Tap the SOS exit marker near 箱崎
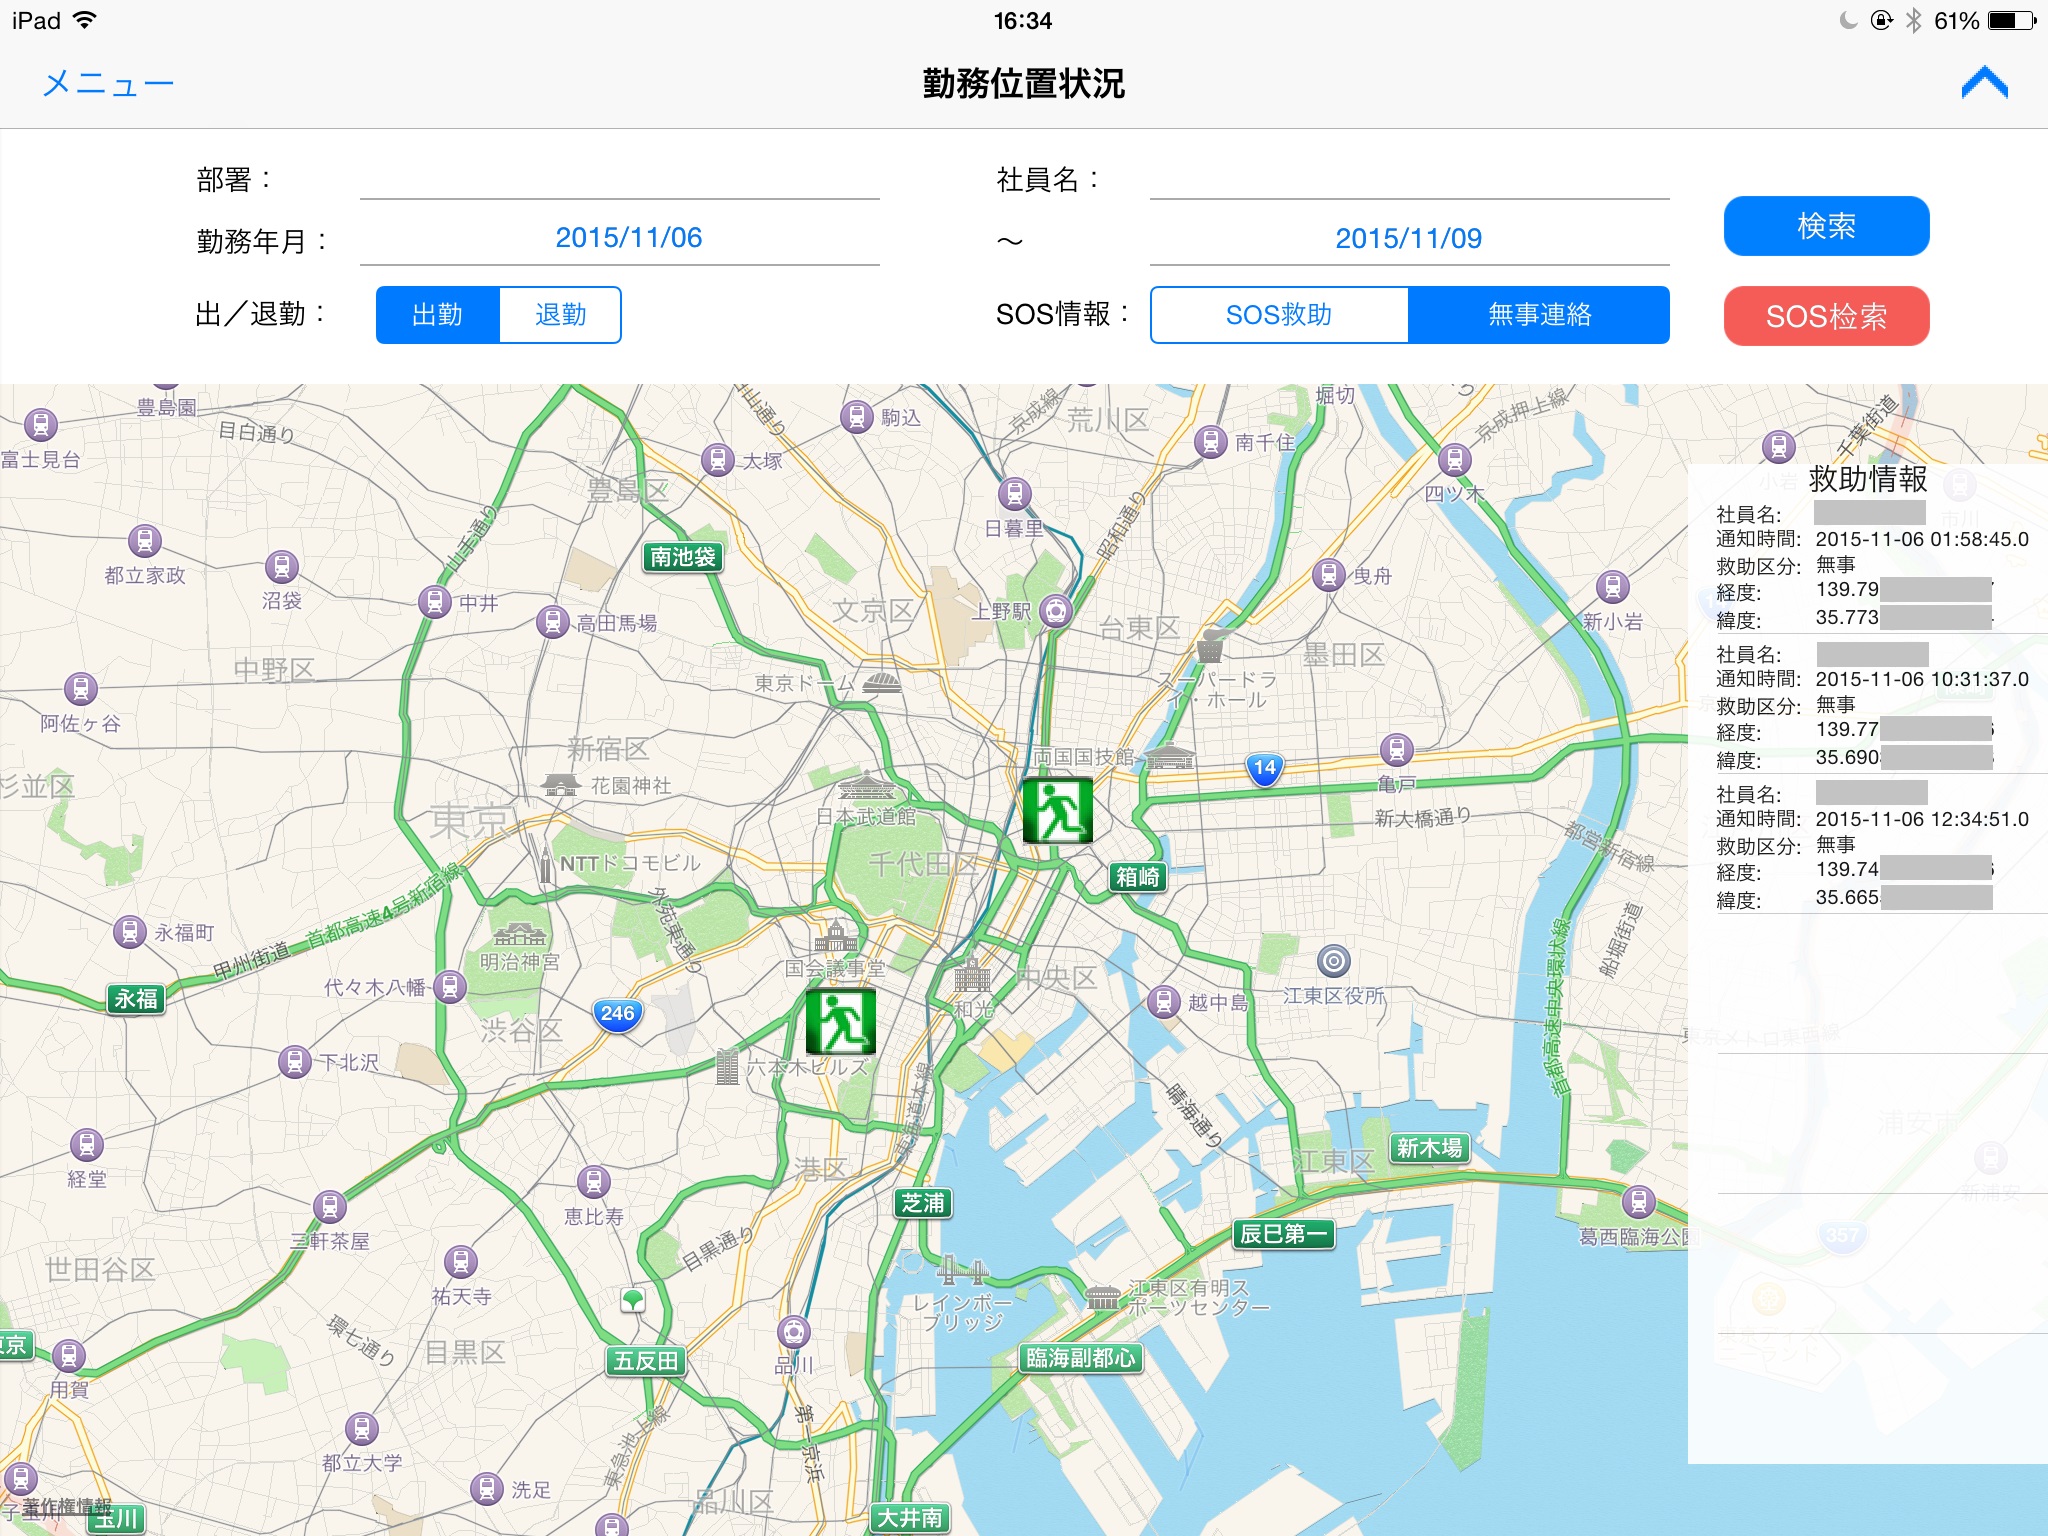This screenshot has width=2048, height=1536. point(1057,810)
